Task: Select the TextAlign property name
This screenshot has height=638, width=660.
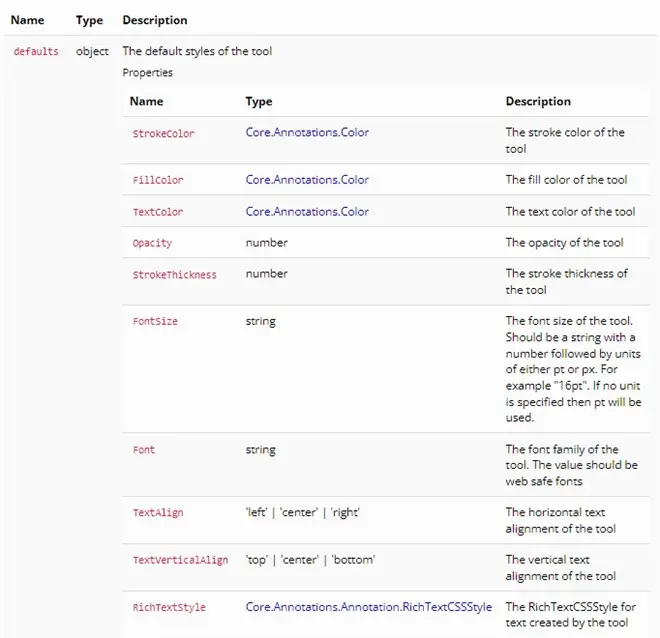Action: tap(158, 513)
